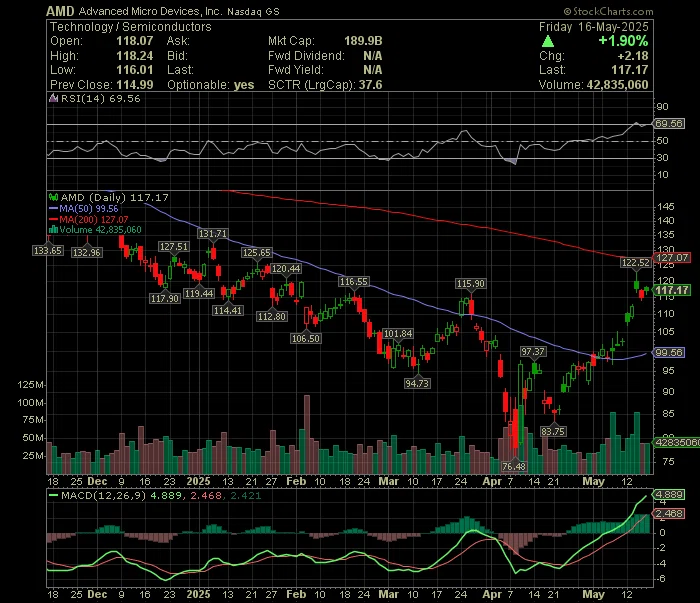700x603 pixels.
Task: Click the 97.37 peak annotation
Action: (533, 352)
